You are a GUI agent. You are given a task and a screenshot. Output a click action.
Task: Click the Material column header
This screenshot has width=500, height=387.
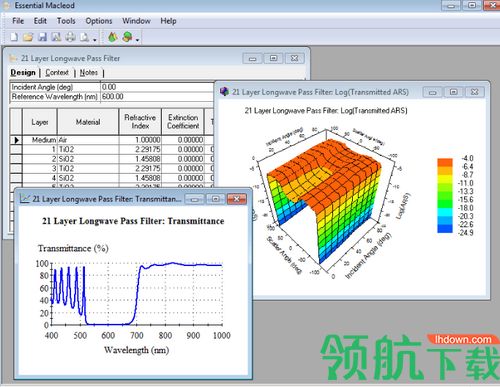click(x=88, y=122)
